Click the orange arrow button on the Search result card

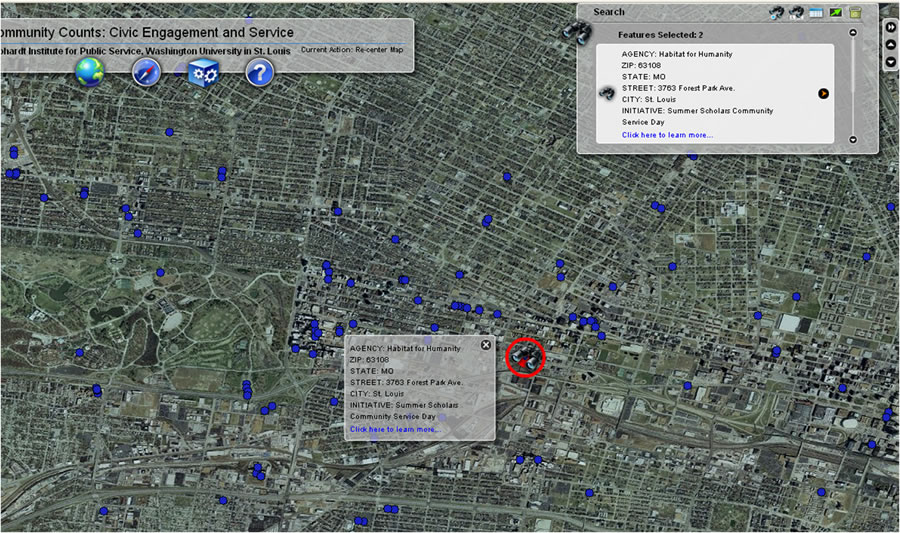click(823, 94)
